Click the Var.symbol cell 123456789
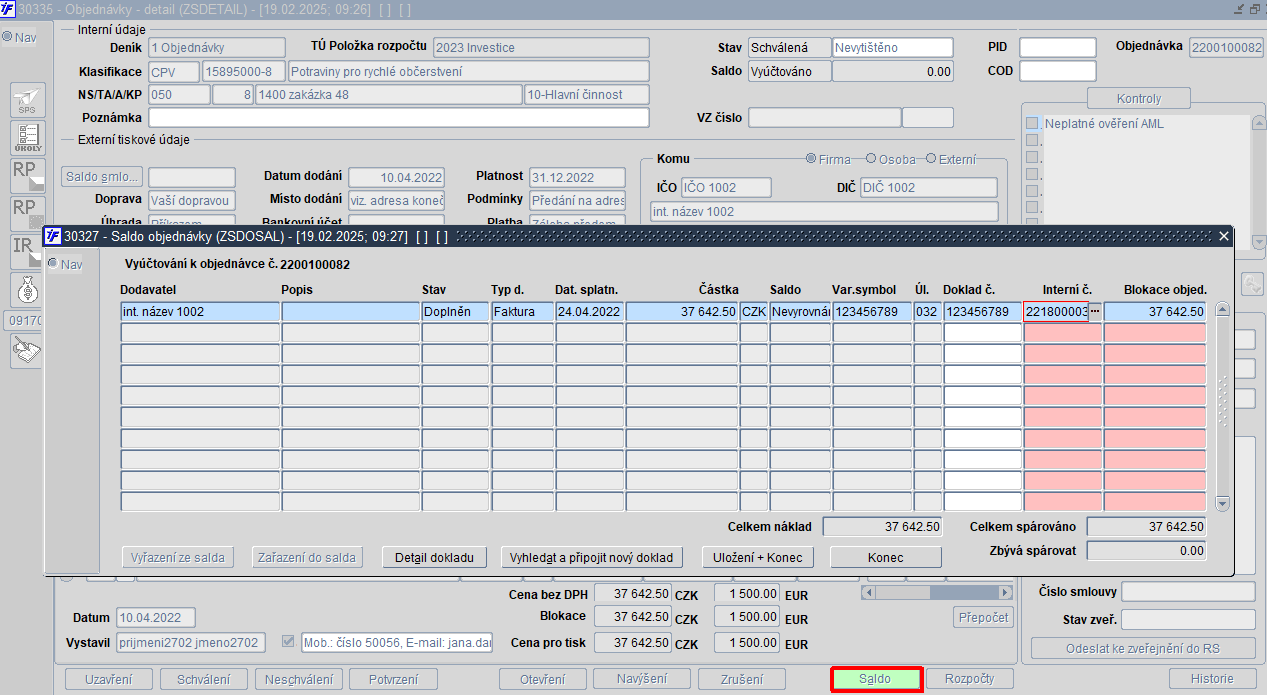Screen dimensions: 1267x695 click(x=871, y=312)
